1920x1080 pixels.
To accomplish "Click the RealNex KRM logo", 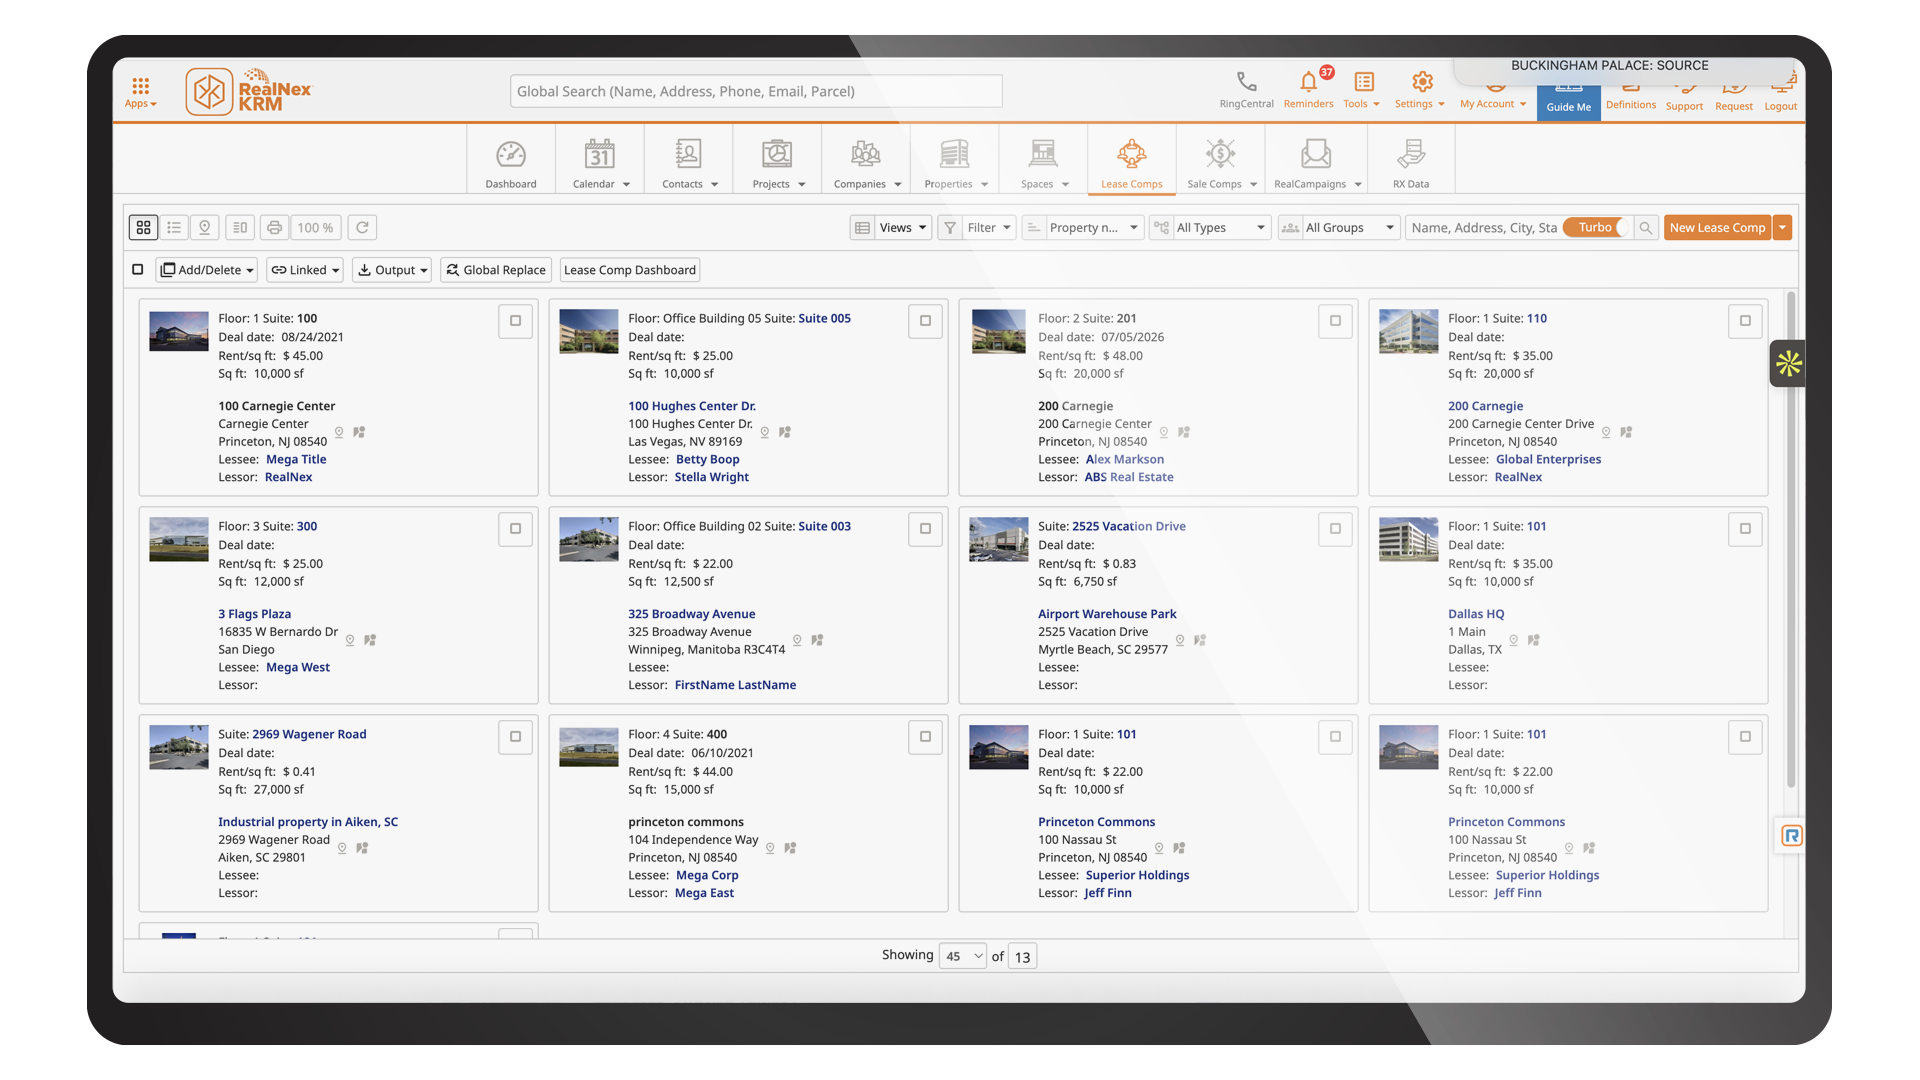I will pyautogui.click(x=249, y=91).
